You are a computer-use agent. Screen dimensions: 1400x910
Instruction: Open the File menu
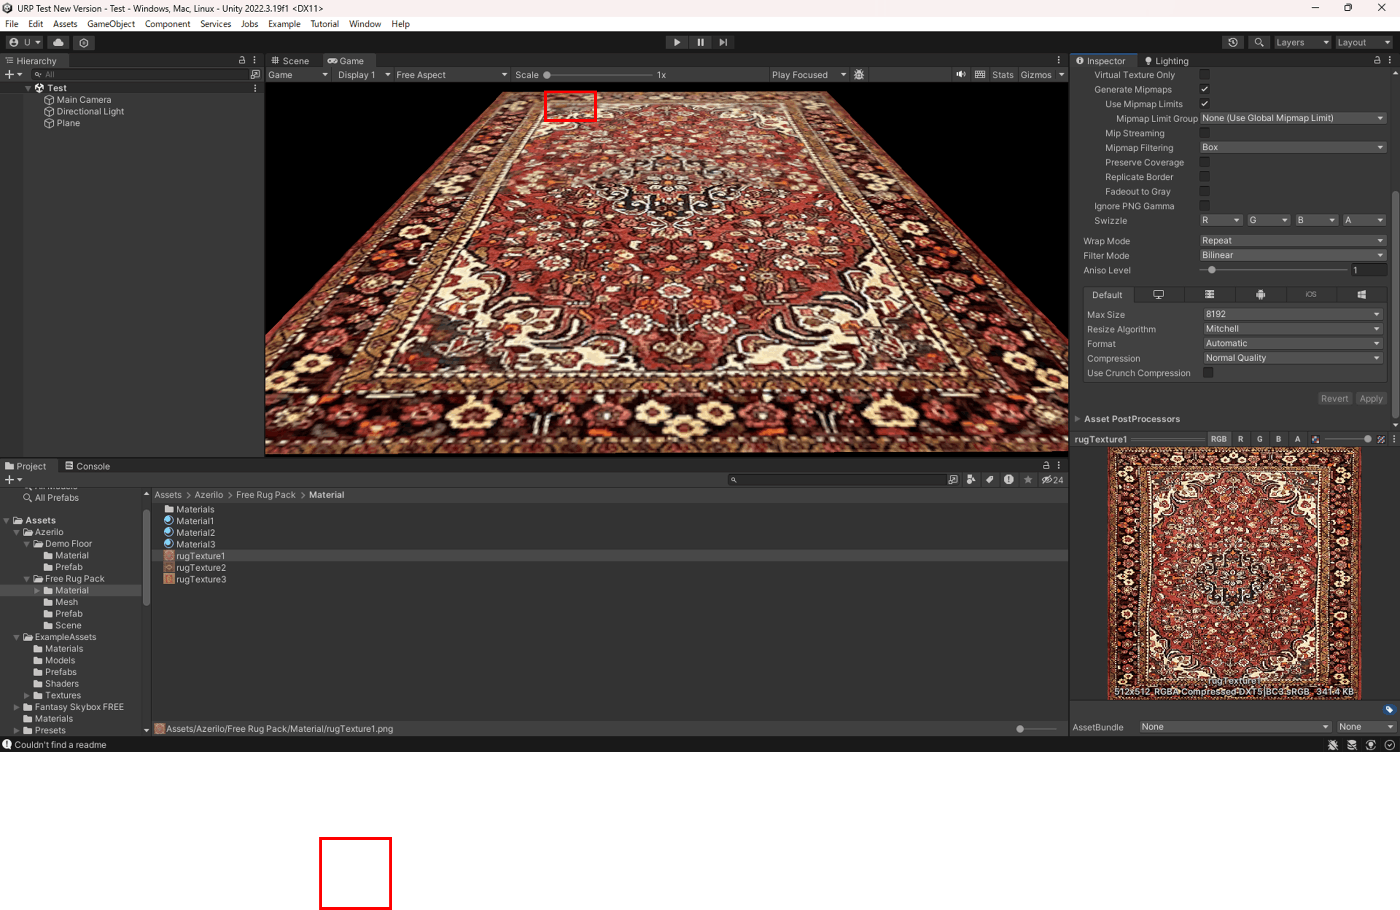[x=12, y=24]
